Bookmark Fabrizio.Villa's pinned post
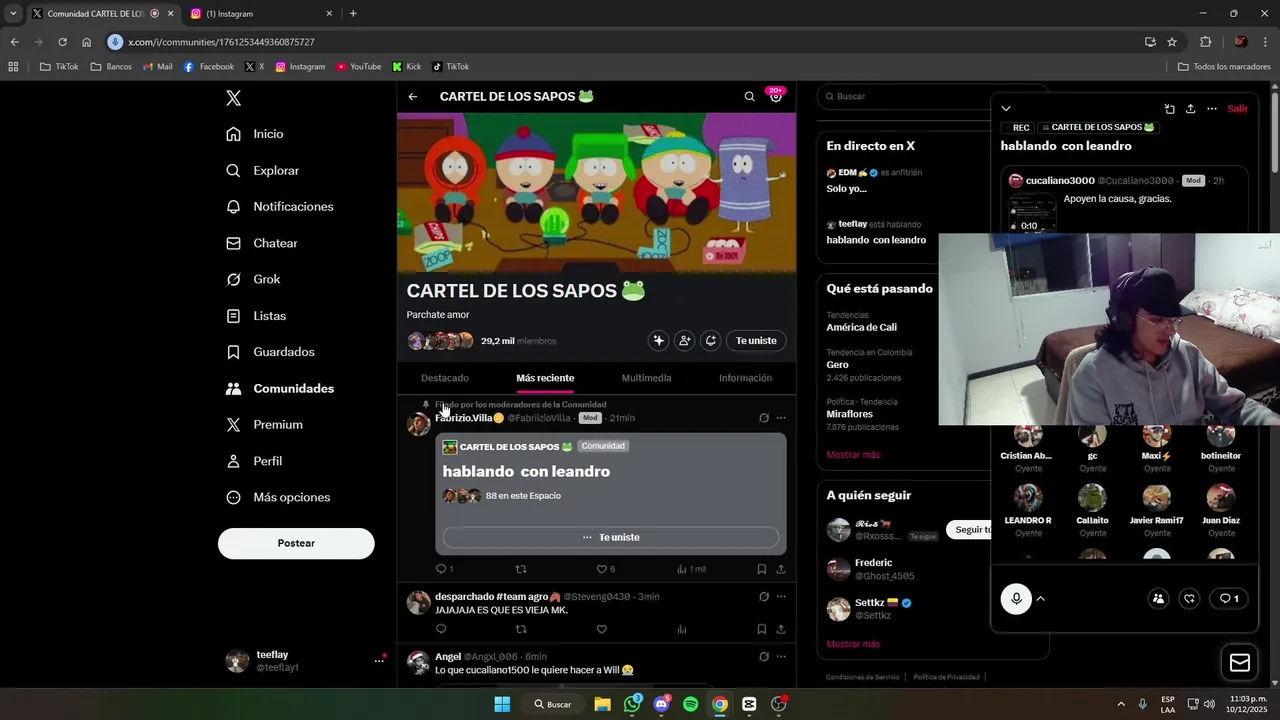 [761, 569]
